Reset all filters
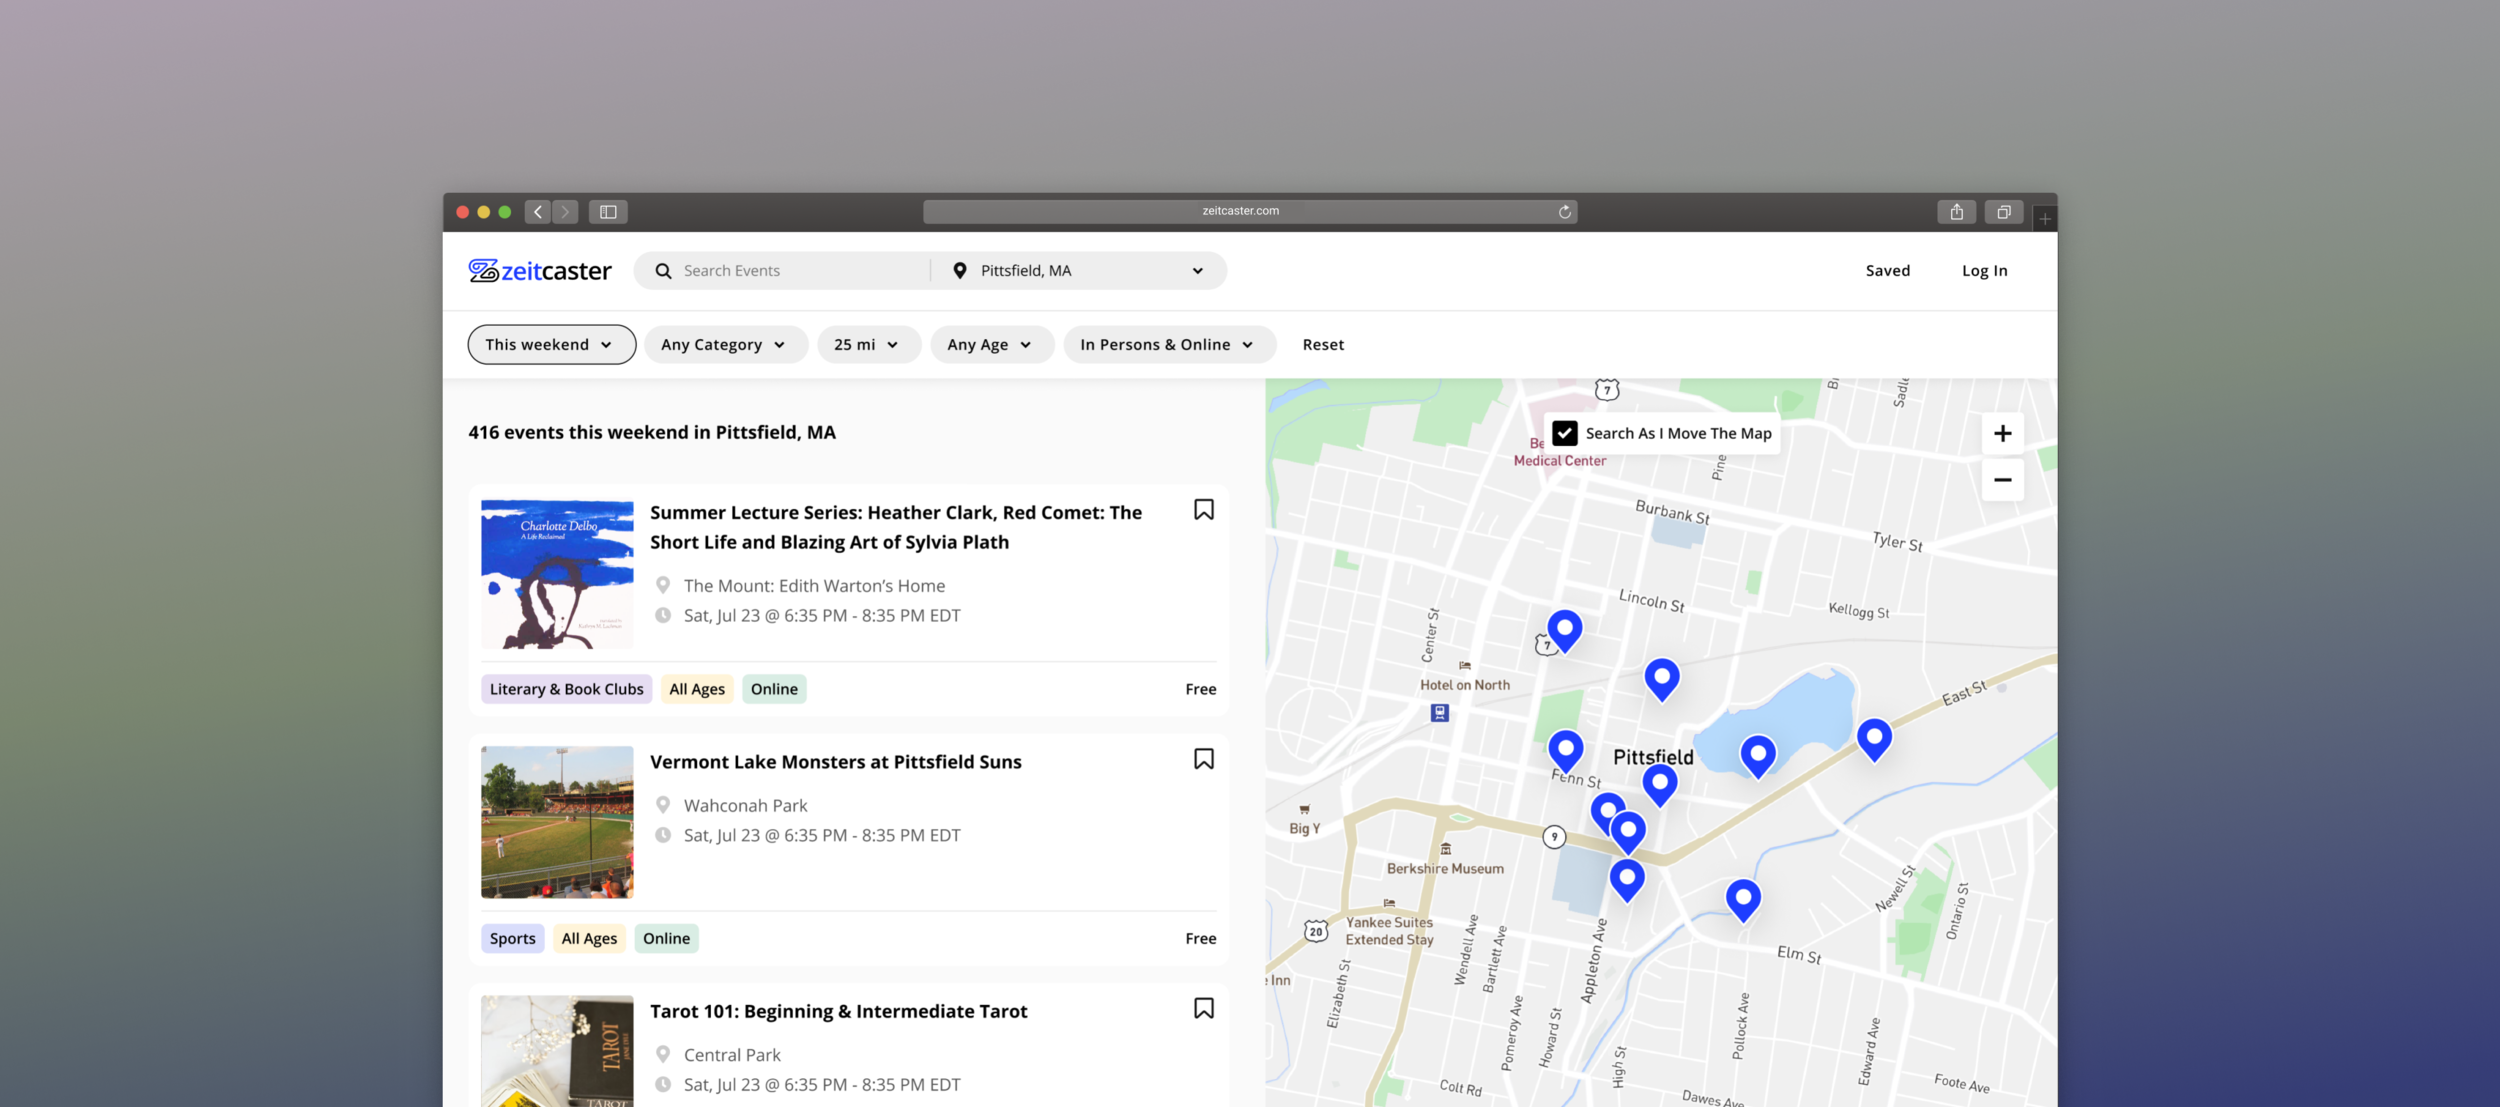This screenshot has width=2500, height=1107. 1322,344
